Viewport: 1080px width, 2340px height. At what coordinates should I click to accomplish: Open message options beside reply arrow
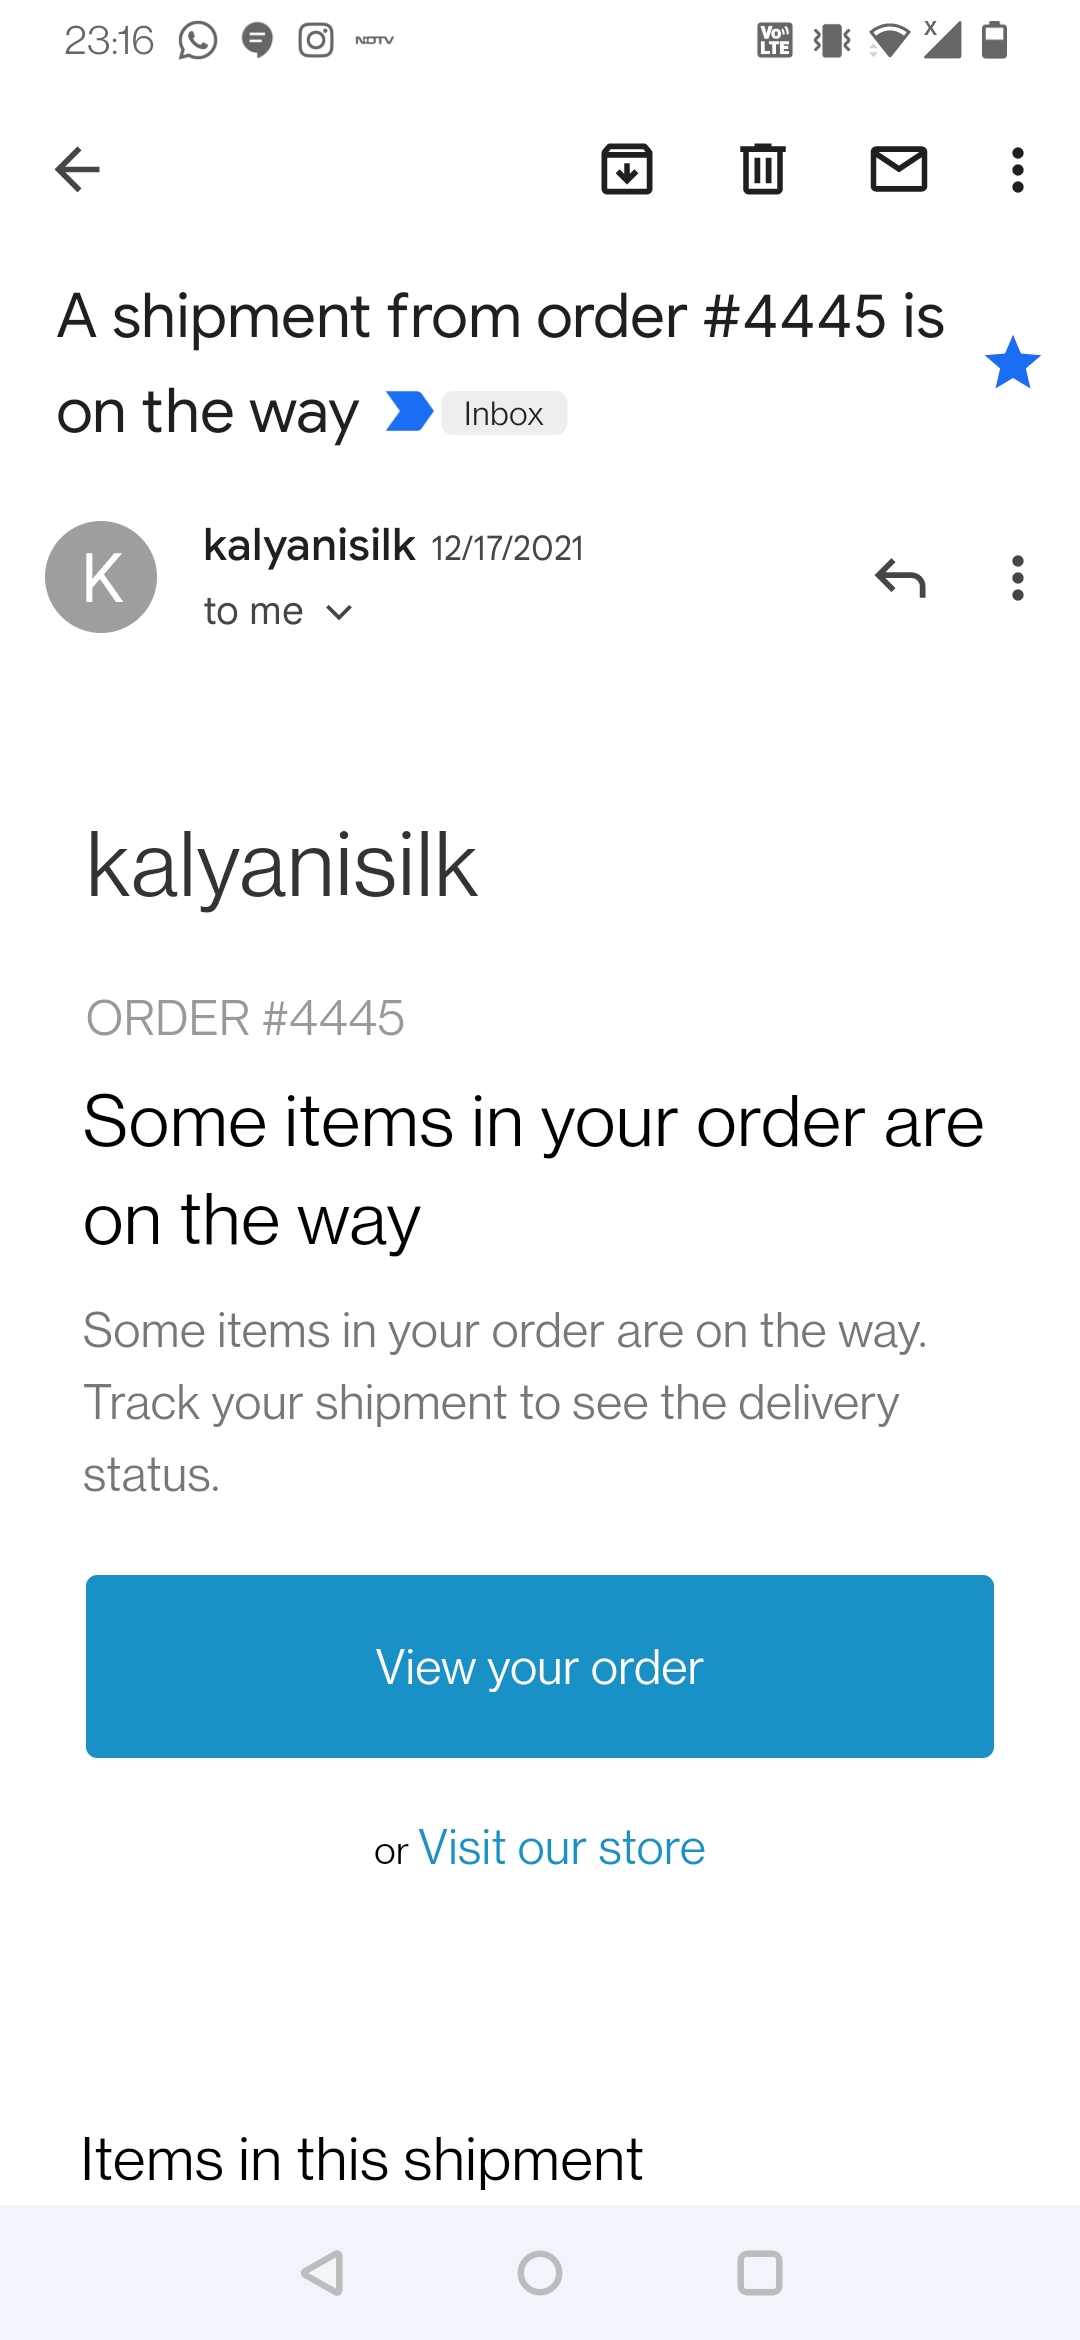(x=1018, y=578)
